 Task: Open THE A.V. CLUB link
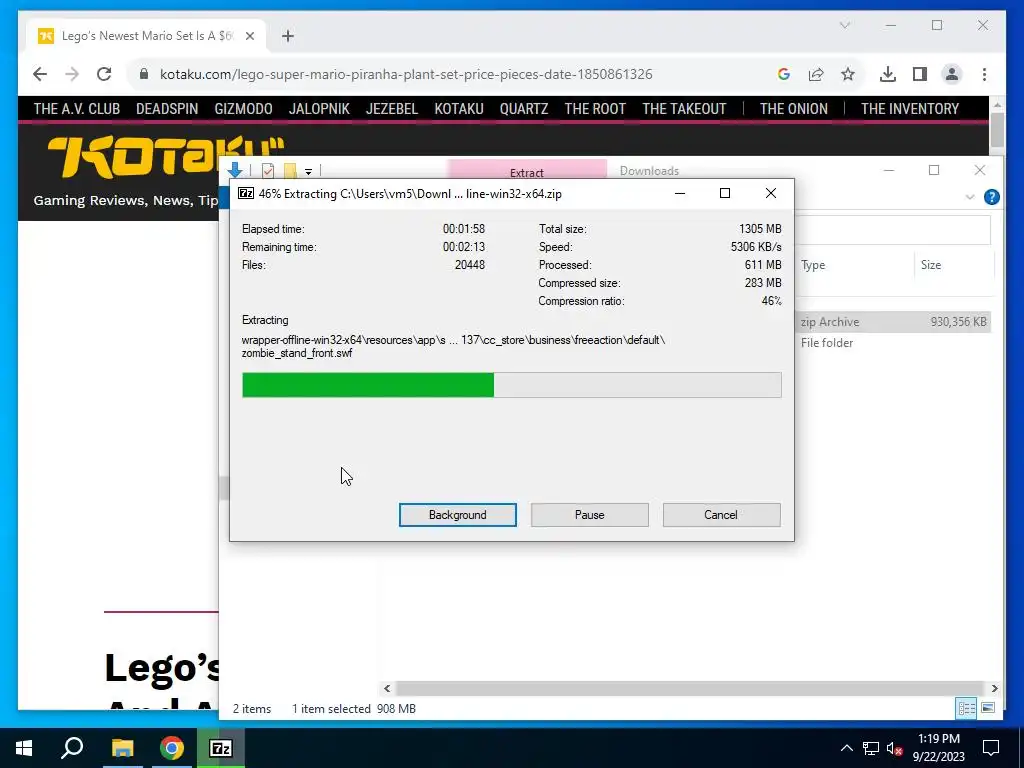click(x=76, y=108)
